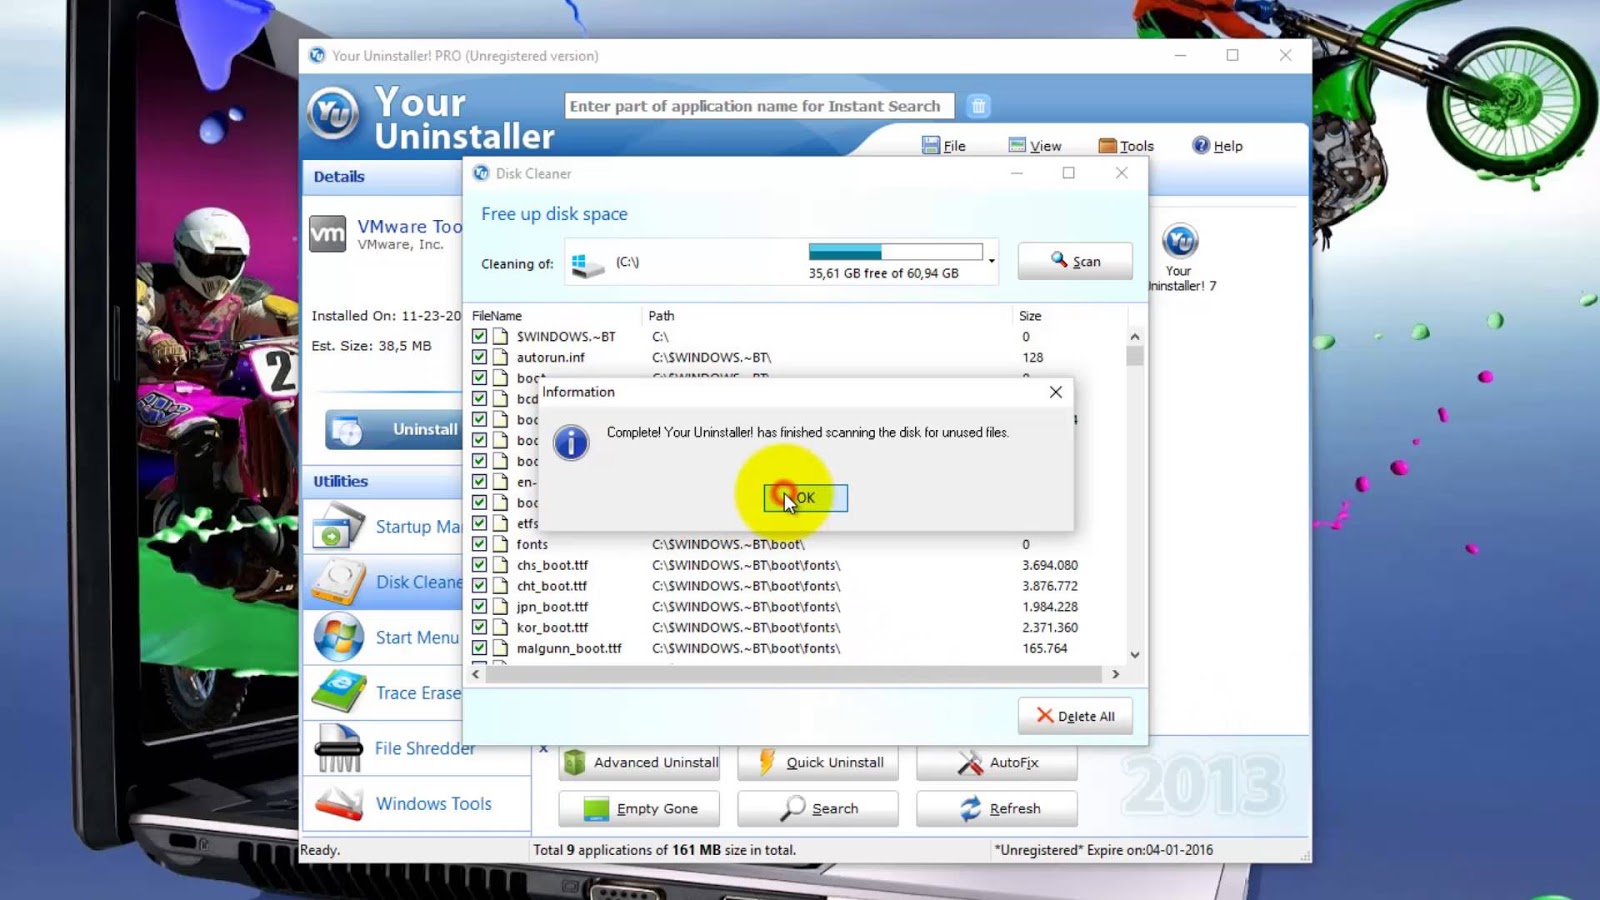Uncheck the jpn_boot.ttf checkbox
Image resolution: width=1600 pixels, height=900 pixels.
pyautogui.click(x=480, y=606)
